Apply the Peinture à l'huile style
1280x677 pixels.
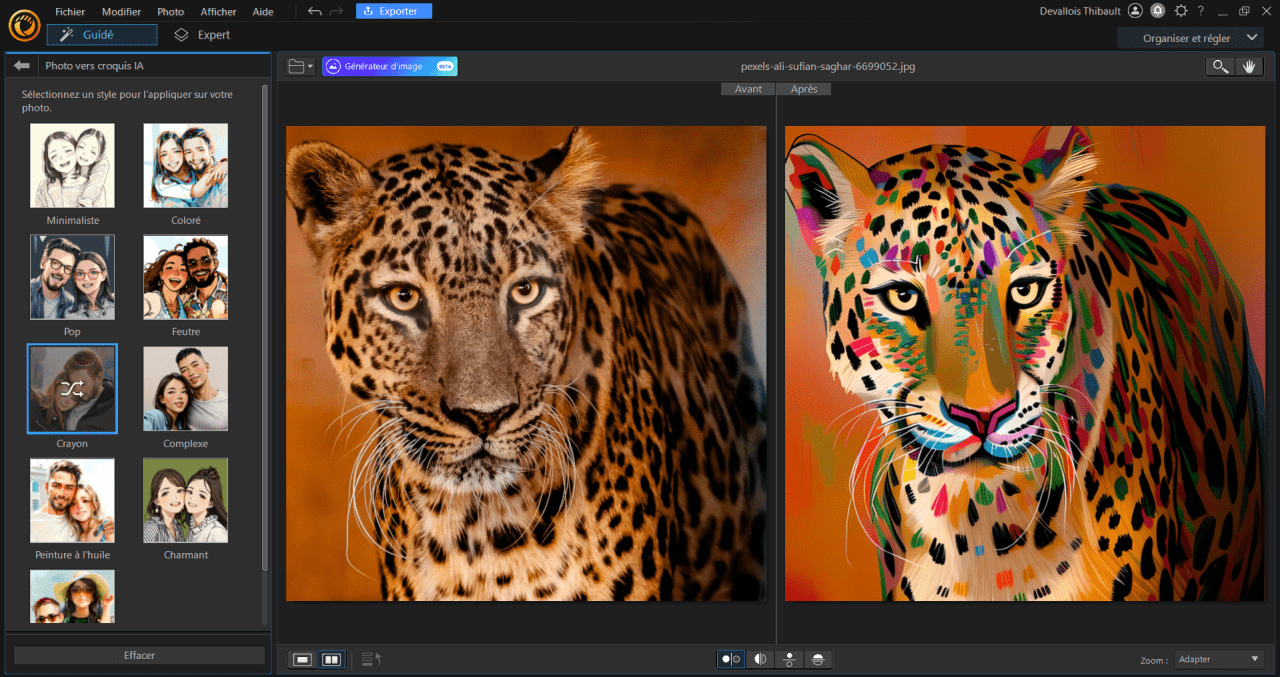[72, 500]
